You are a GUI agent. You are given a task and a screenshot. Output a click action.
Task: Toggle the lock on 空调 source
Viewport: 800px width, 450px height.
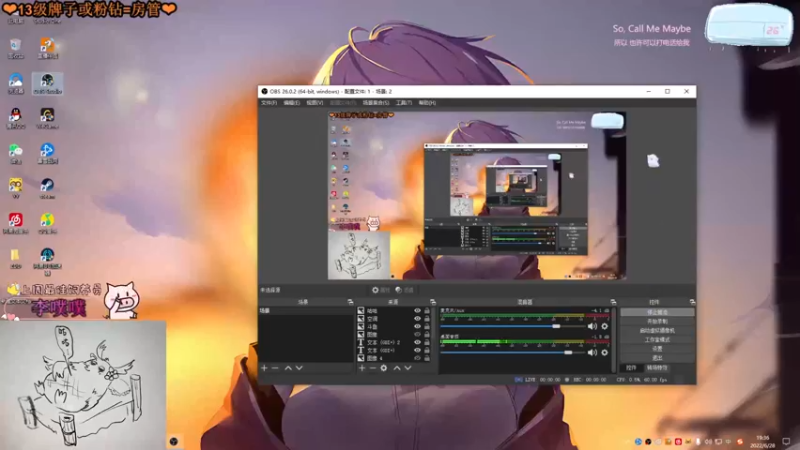(x=427, y=318)
